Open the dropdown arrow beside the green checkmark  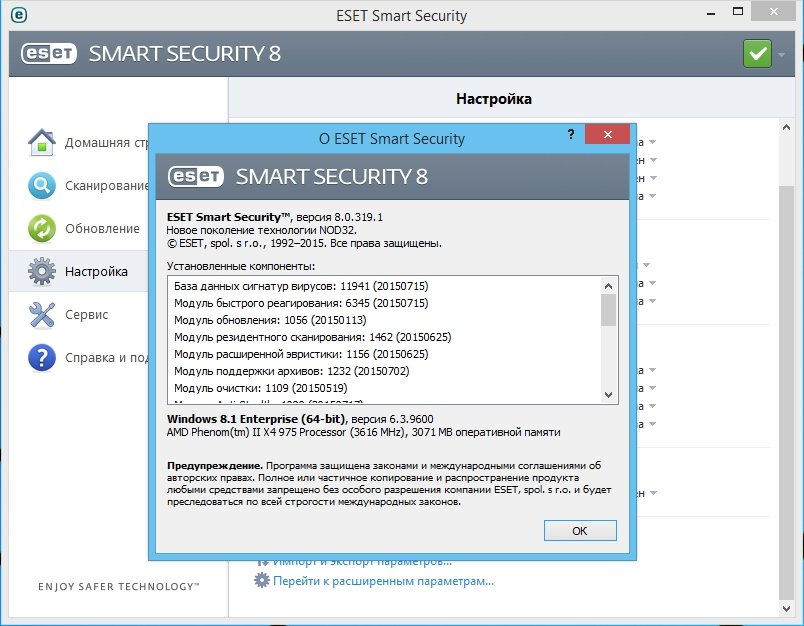point(781,54)
